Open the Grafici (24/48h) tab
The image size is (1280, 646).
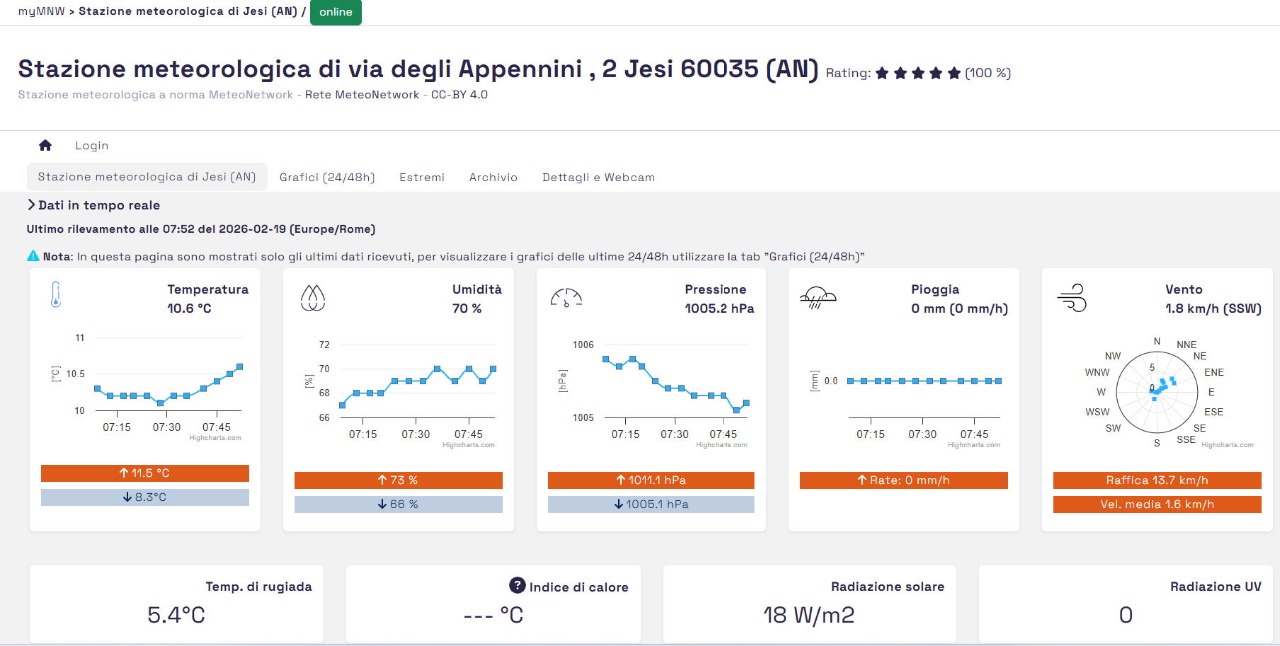[x=327, y=177]
